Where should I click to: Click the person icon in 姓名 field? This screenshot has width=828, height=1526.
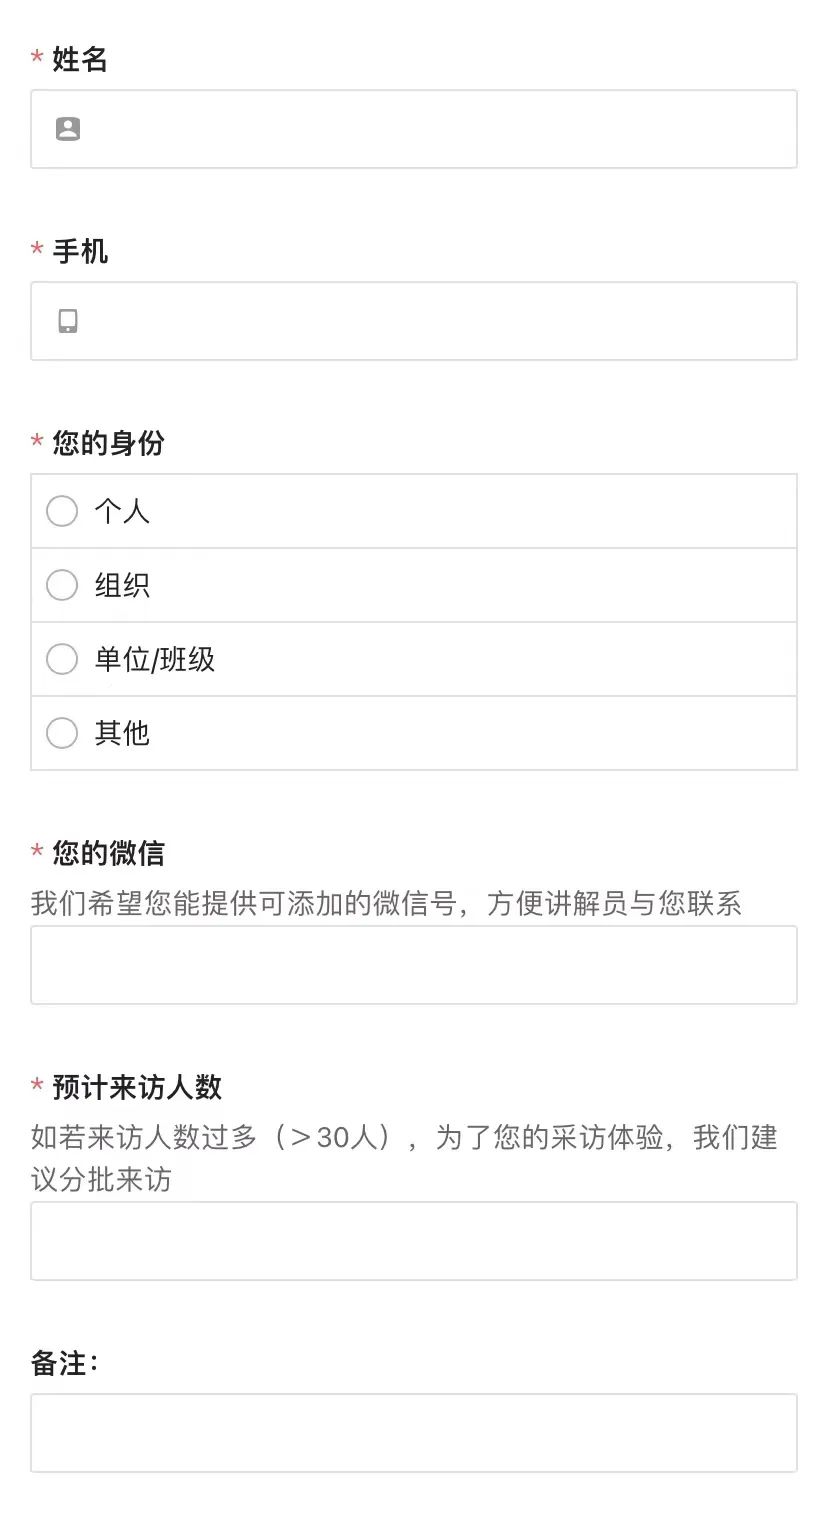(x=68, y=129)
